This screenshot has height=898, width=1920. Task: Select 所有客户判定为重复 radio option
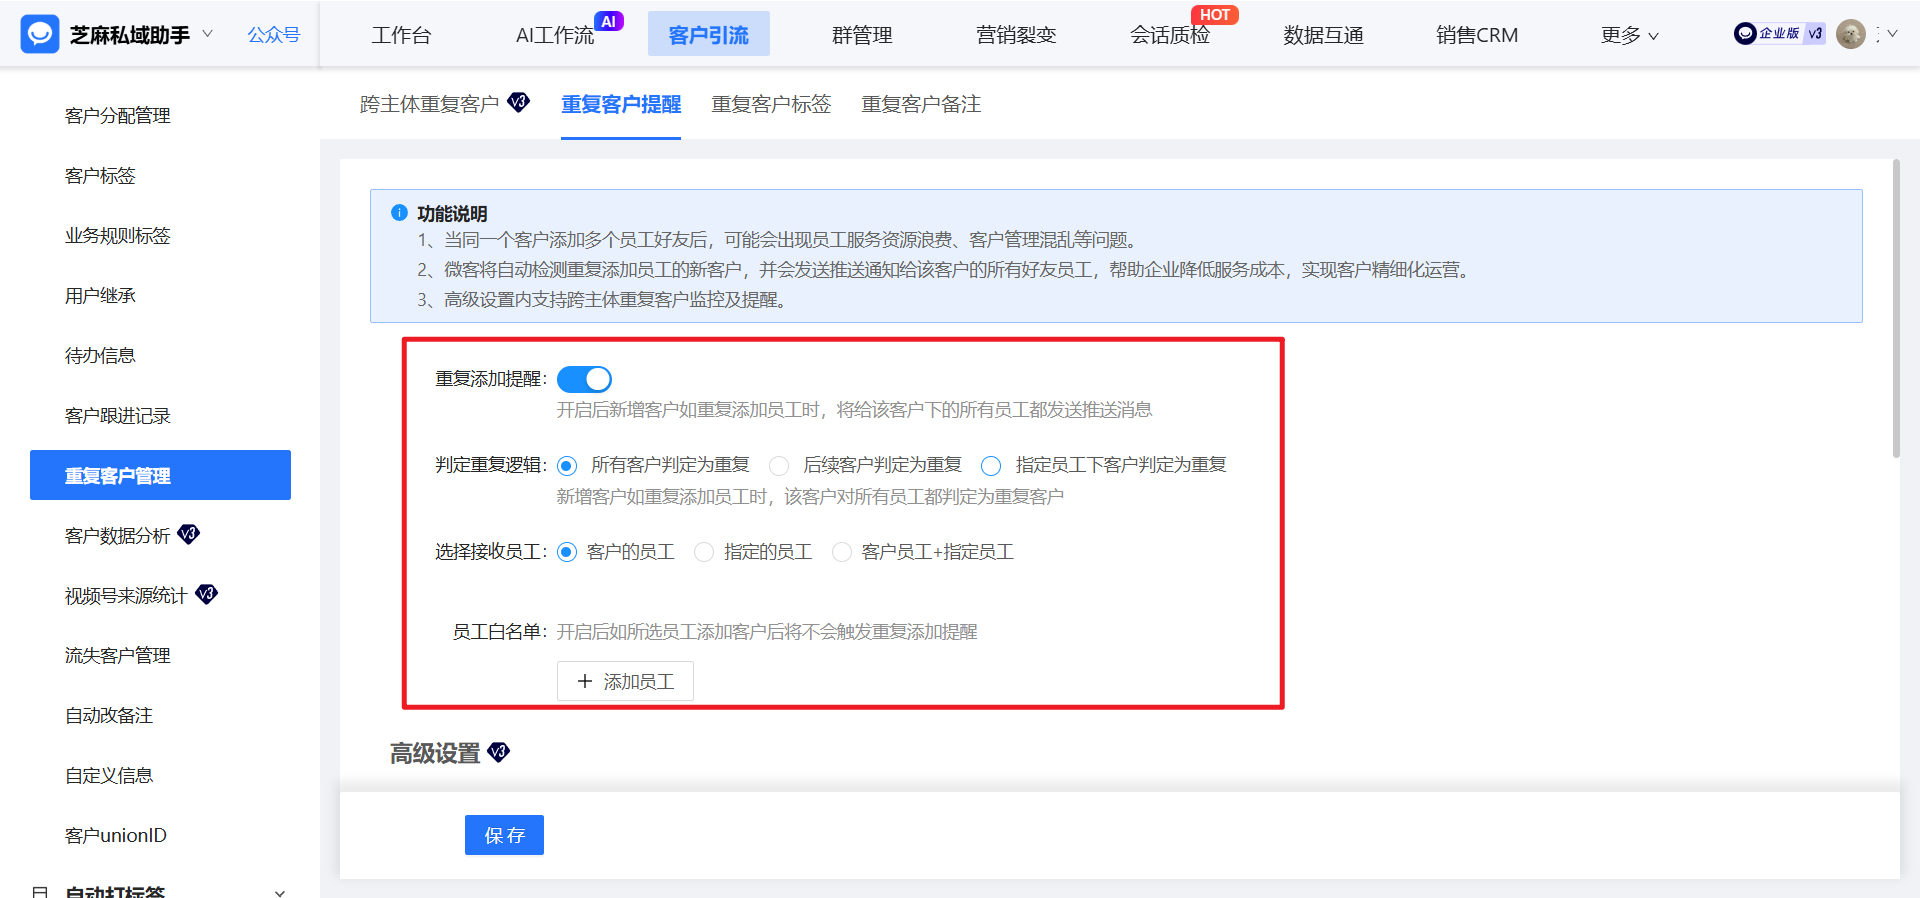(x=567, y=466)
